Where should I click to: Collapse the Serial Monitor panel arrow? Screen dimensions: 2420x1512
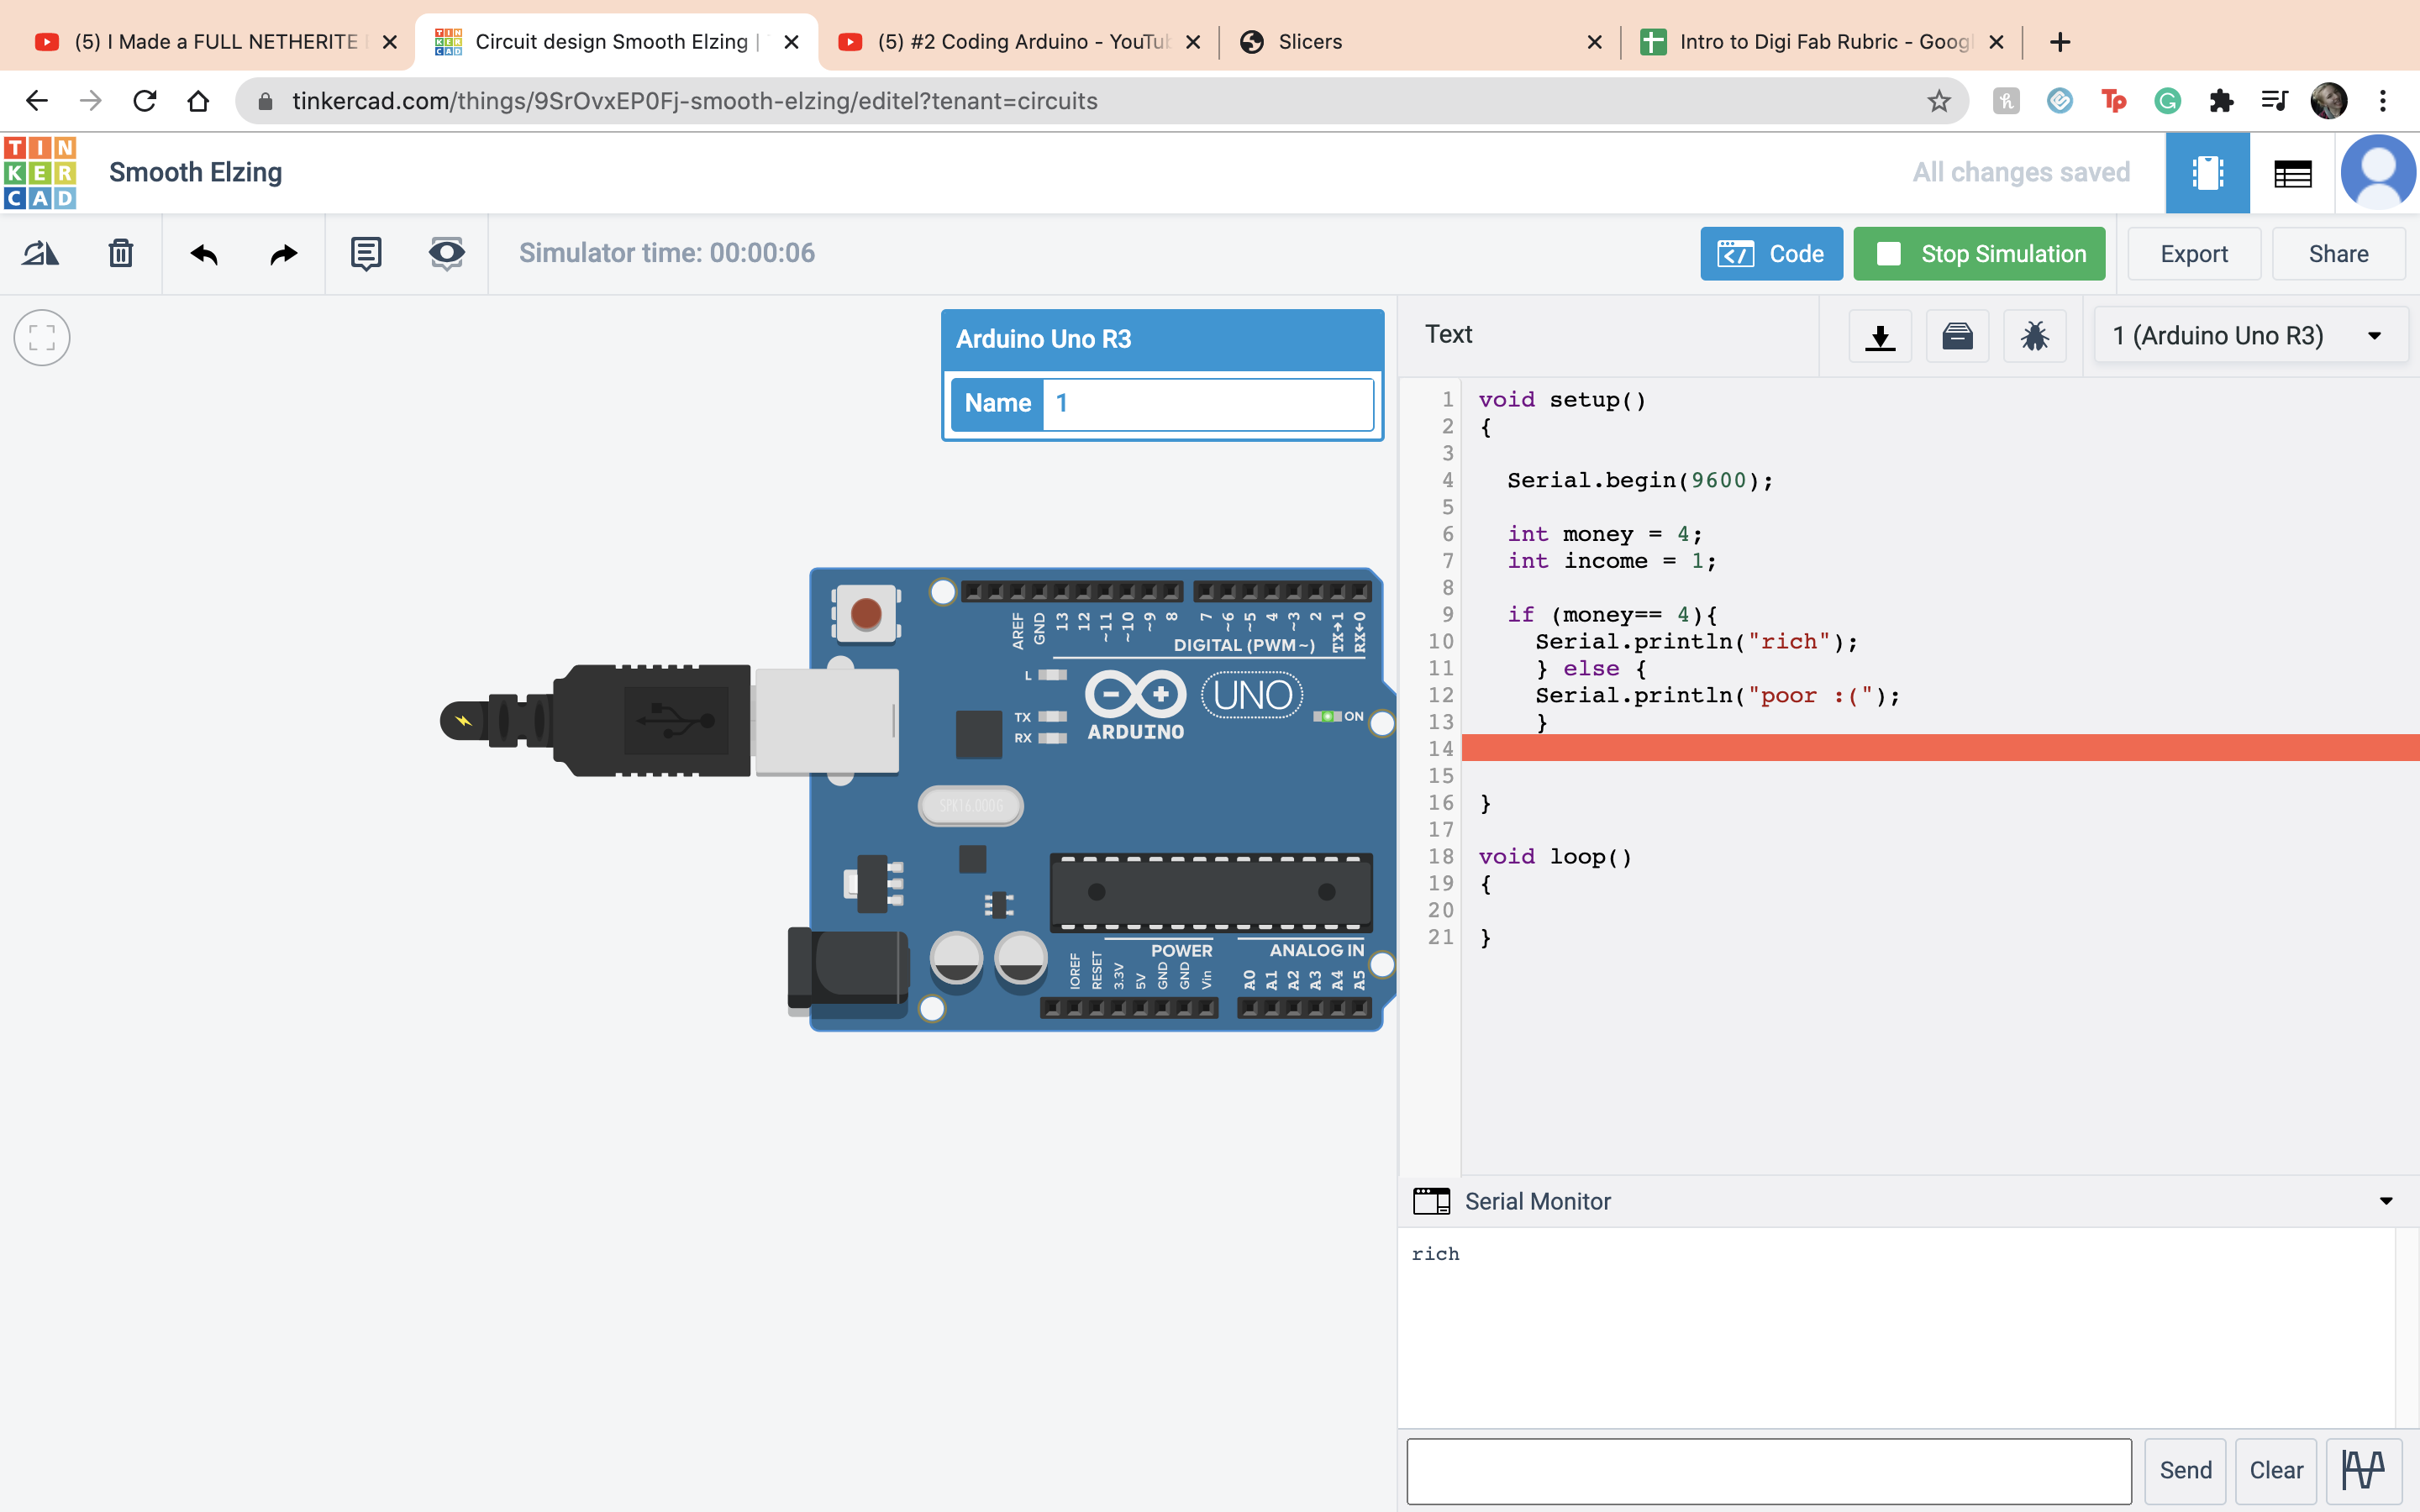(x=2386, y=1201)
